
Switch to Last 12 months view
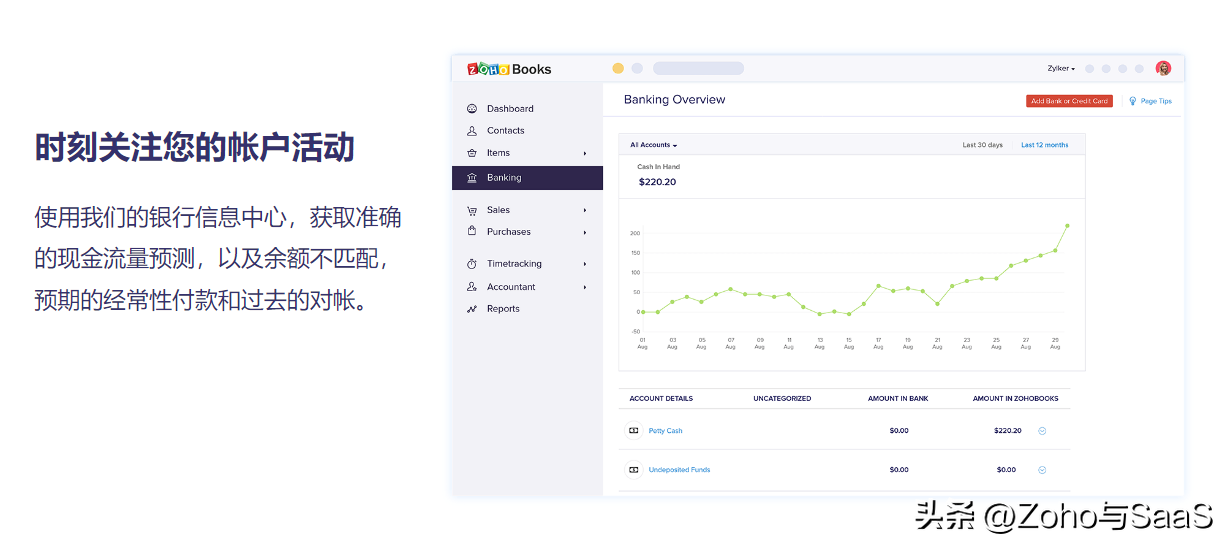[x=1044, y=145]
